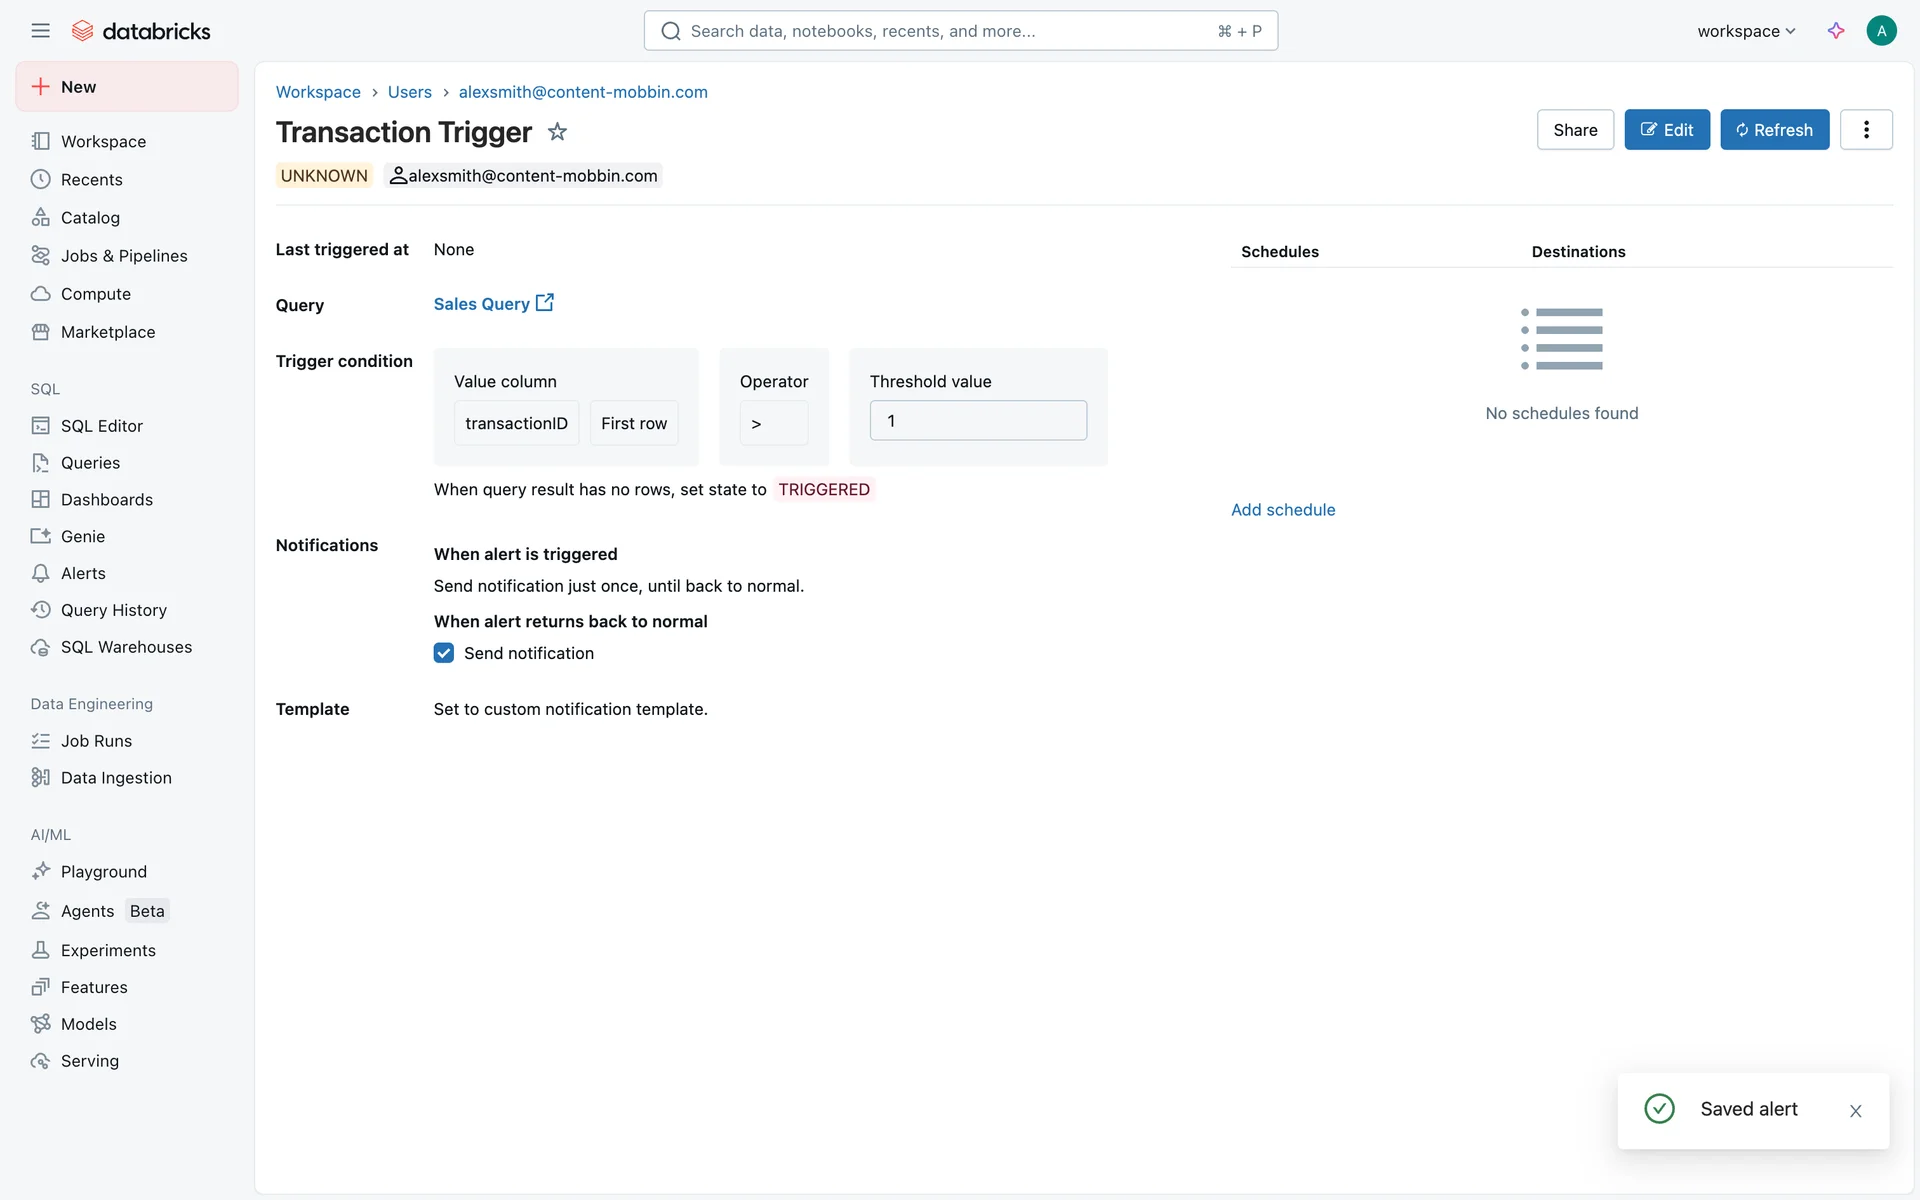Open SQL Editor in the sidebar
The width and height of the screenshot is (1920, 1200).
(x=102, y=426)
